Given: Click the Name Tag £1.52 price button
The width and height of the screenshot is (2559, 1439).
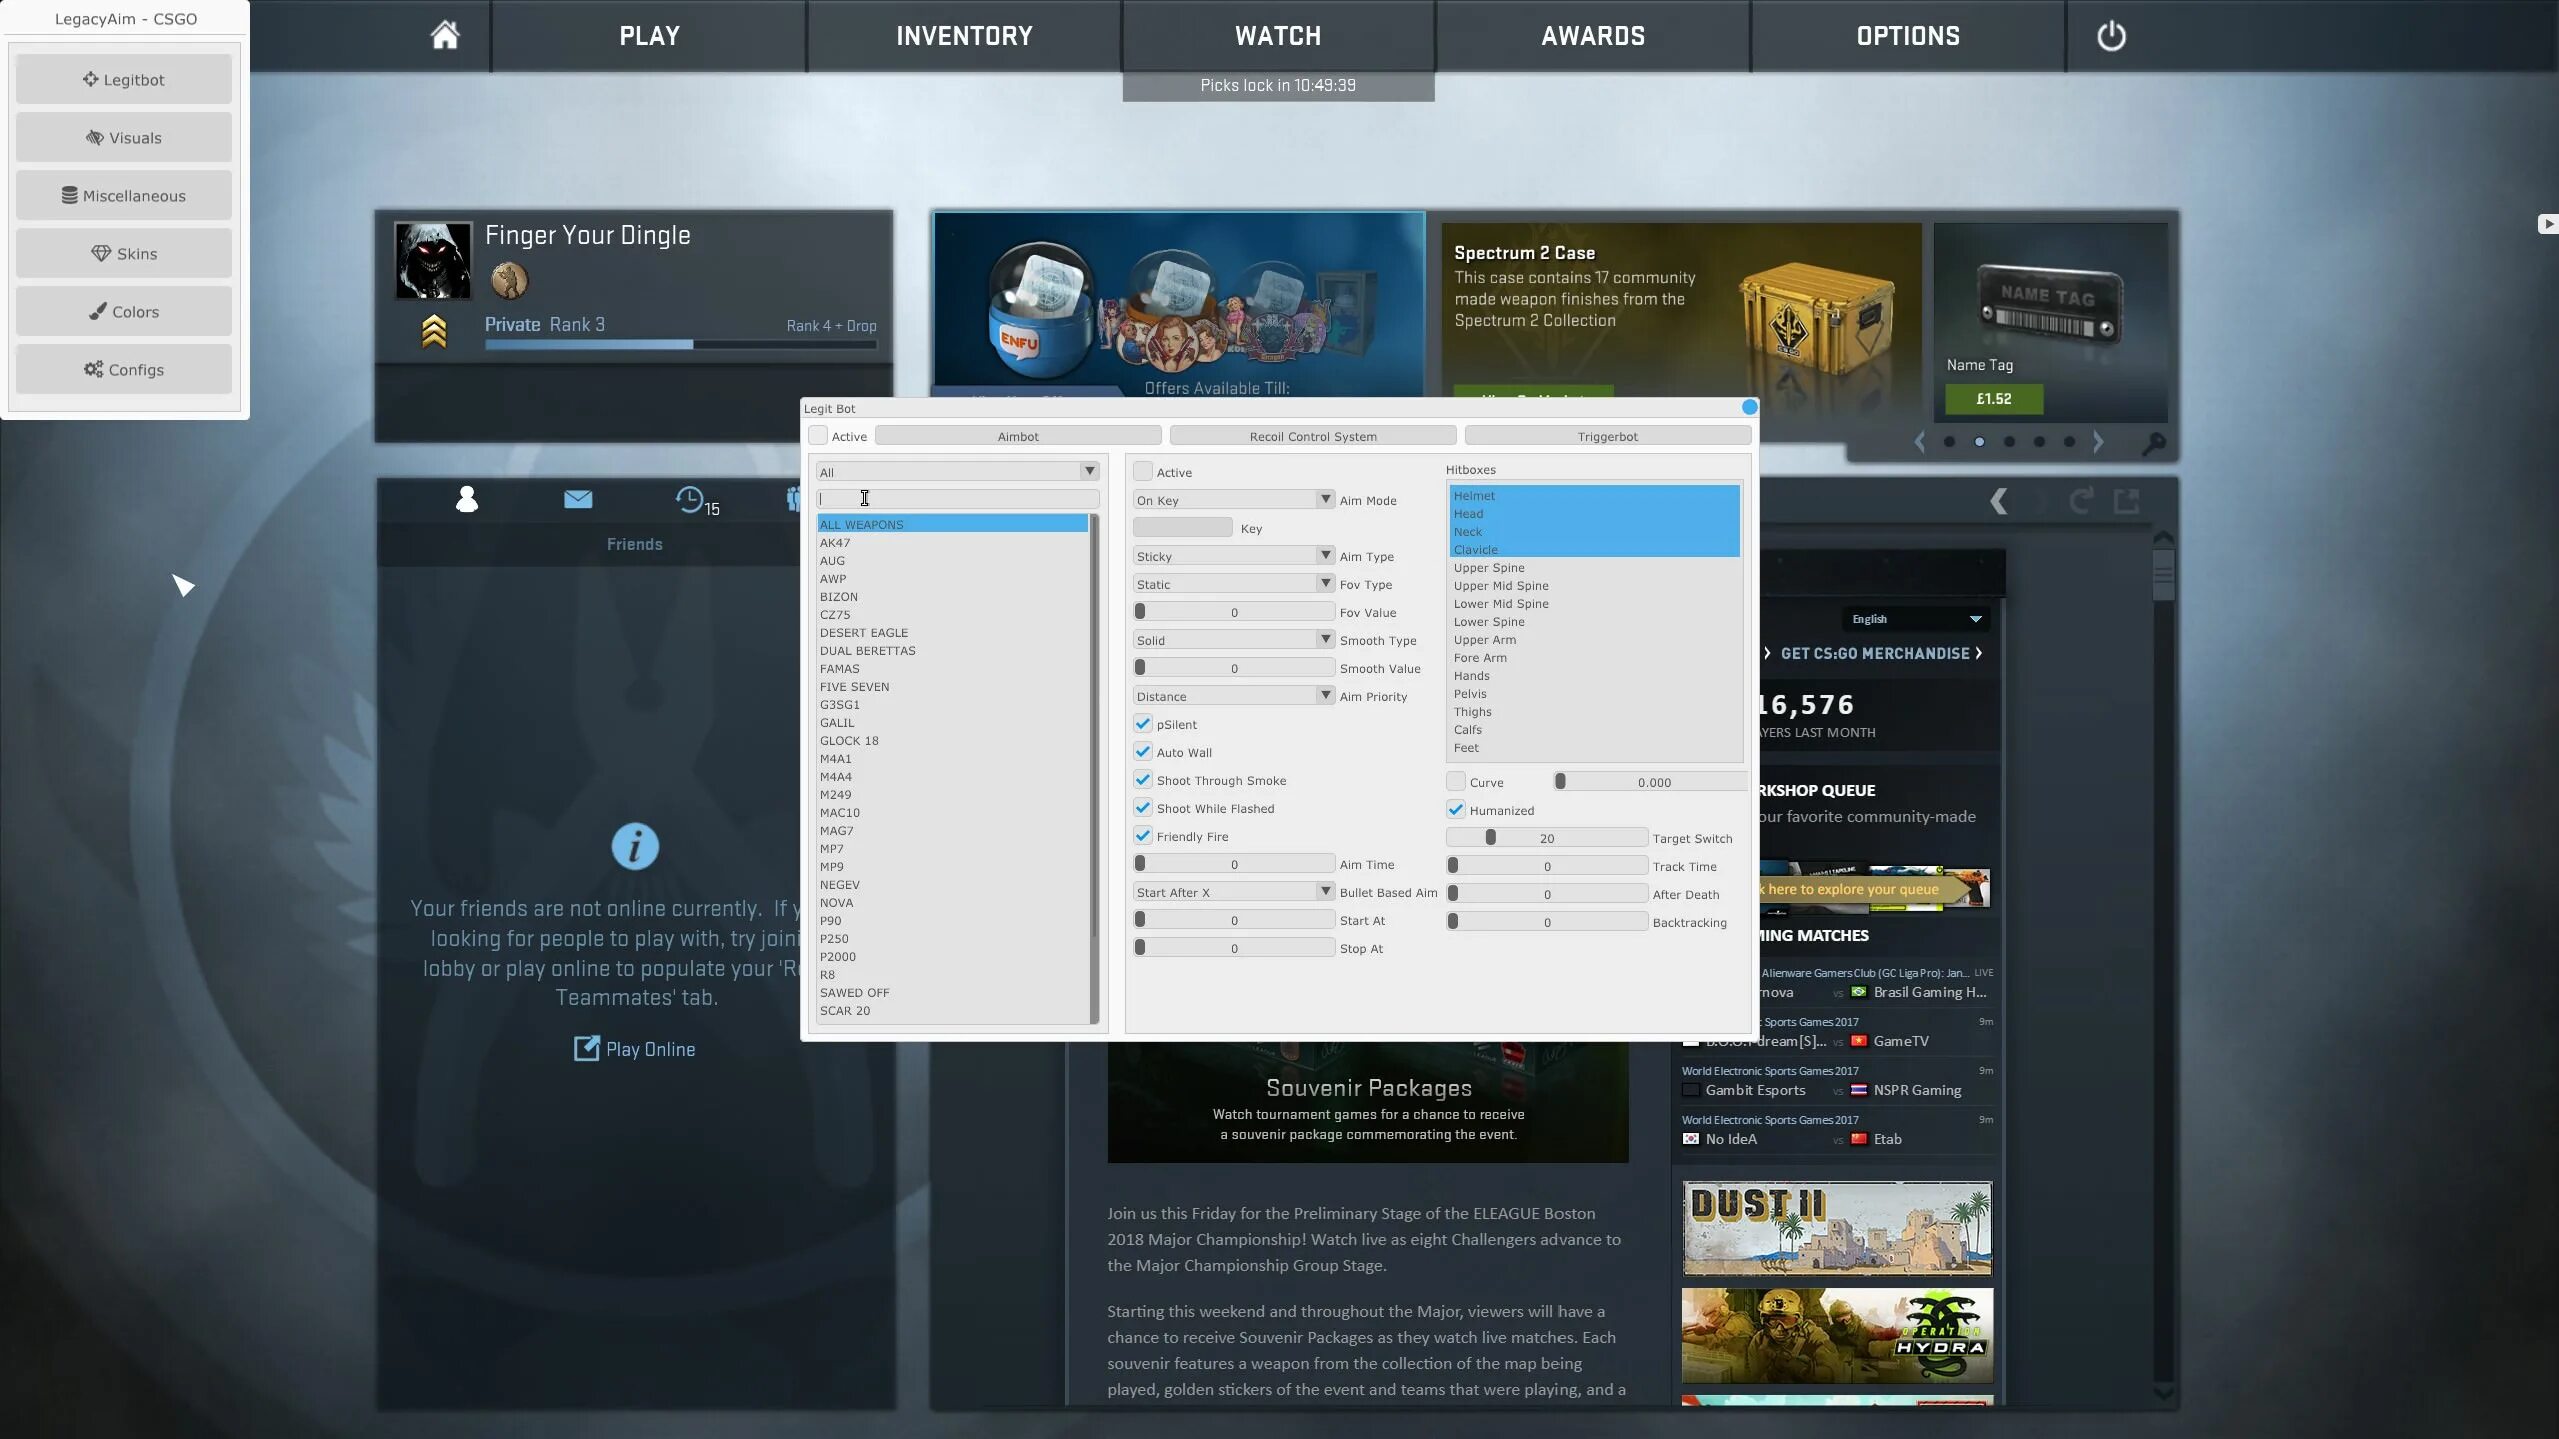Looking at the screenshot, I should [x=1994, y=399].
